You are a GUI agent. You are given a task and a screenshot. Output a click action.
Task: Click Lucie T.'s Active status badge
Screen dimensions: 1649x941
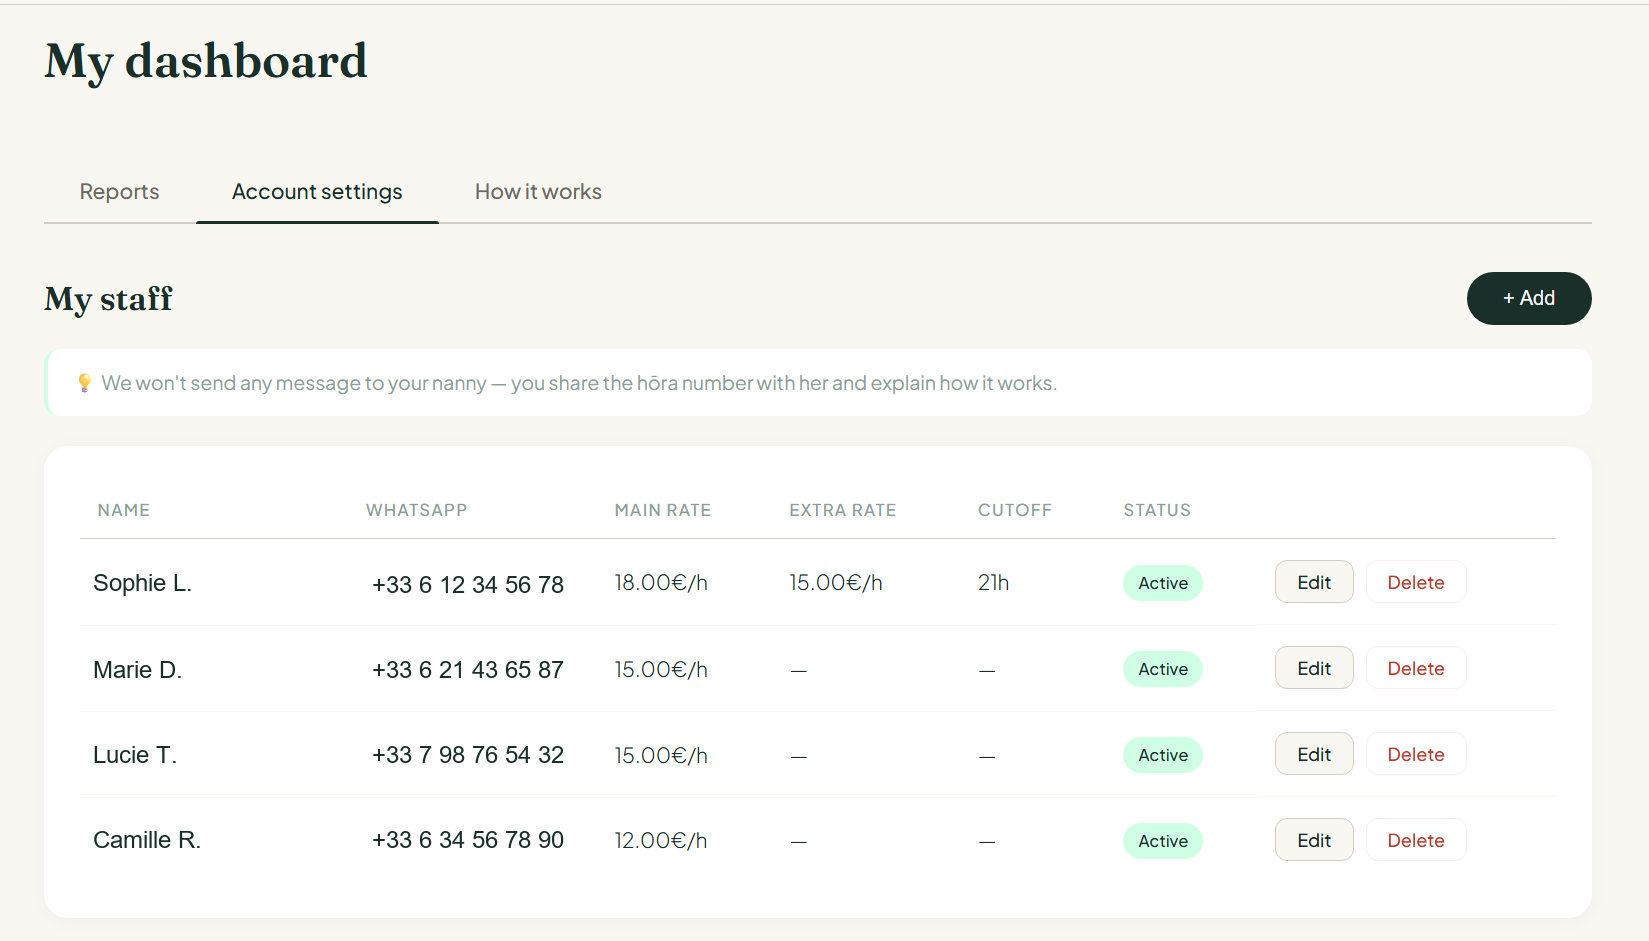coord(1162,755)
